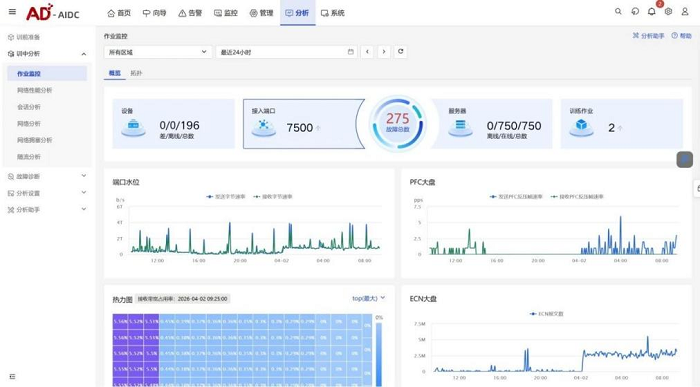This screenshot has width=700, height=387.
Task: Click the calendar icon in time range field
Action: click(x=350, y=52)
